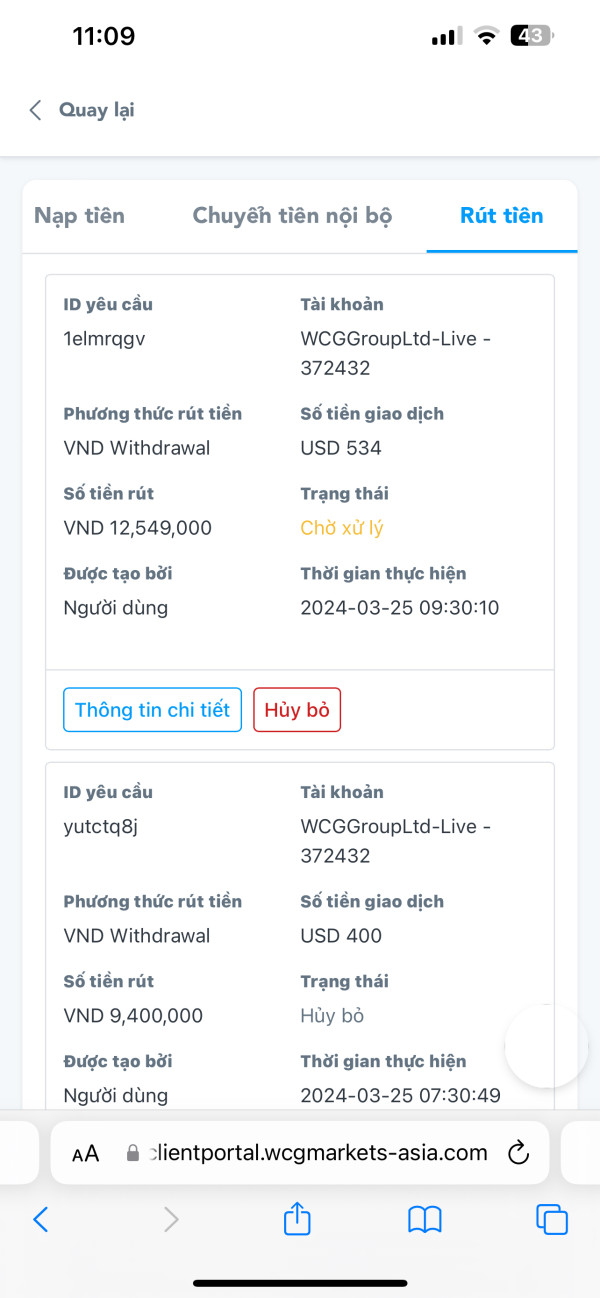Open the Safari tabs overview icon

pos(552,1219)
